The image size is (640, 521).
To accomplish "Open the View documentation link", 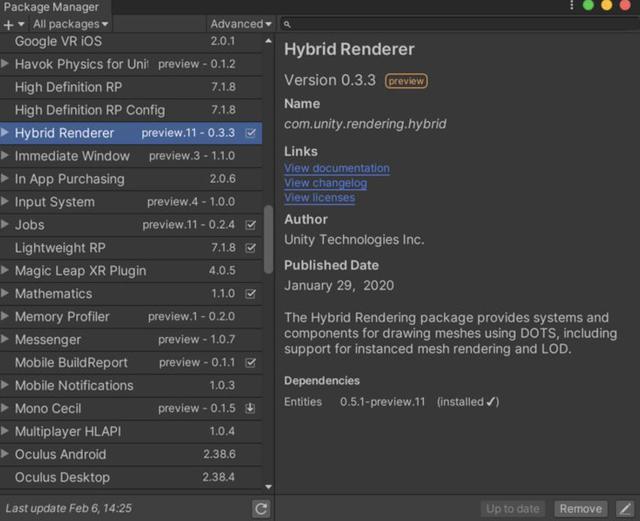I will pos(337,168).
